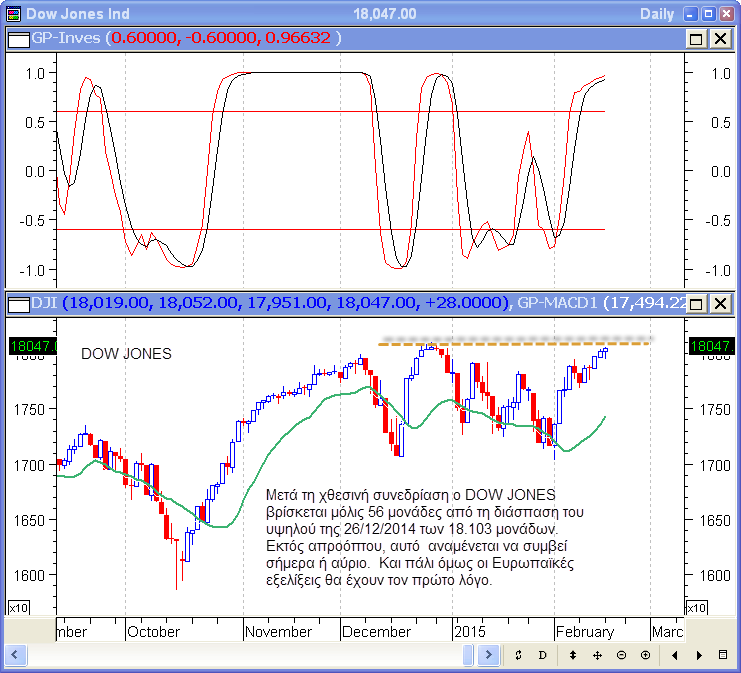This screenshot has height=673, width=741.
Task: Click the left 'x10' scale box
Action: (x=19, y=607)
